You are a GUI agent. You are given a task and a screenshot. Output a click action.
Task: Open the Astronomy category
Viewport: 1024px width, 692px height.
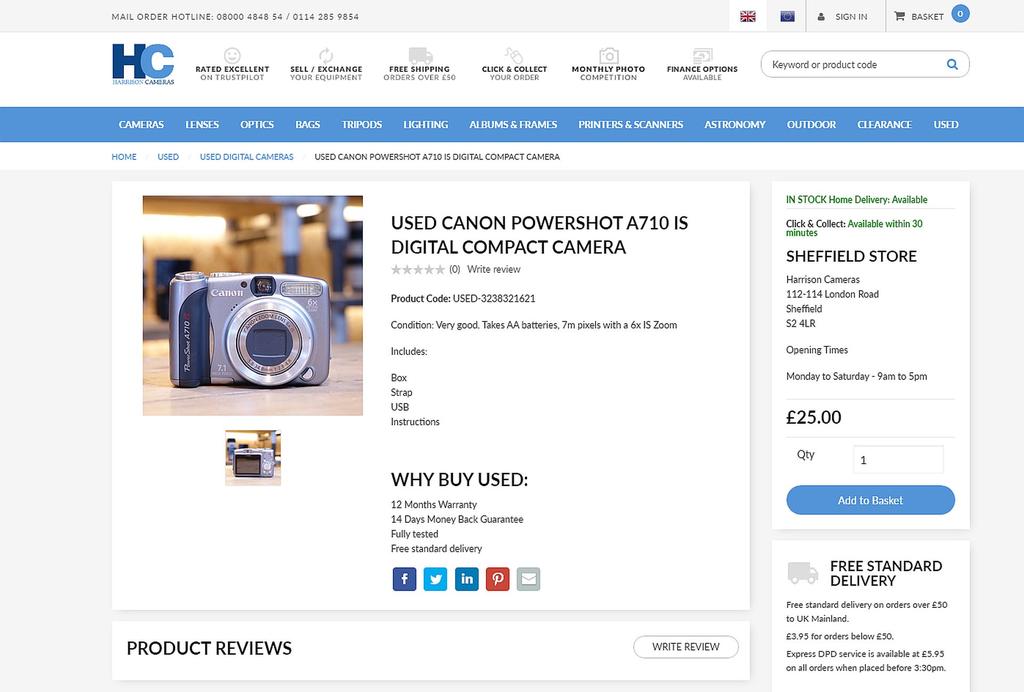tap(735, 125)
